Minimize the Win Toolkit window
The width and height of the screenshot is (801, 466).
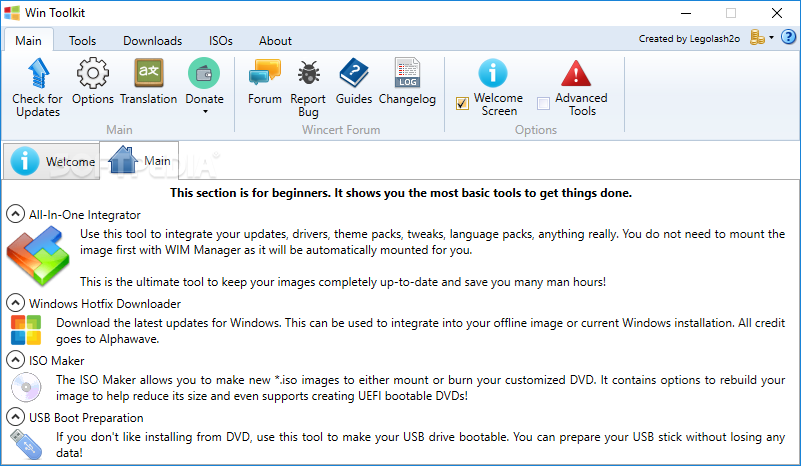(x=686, y=13)
